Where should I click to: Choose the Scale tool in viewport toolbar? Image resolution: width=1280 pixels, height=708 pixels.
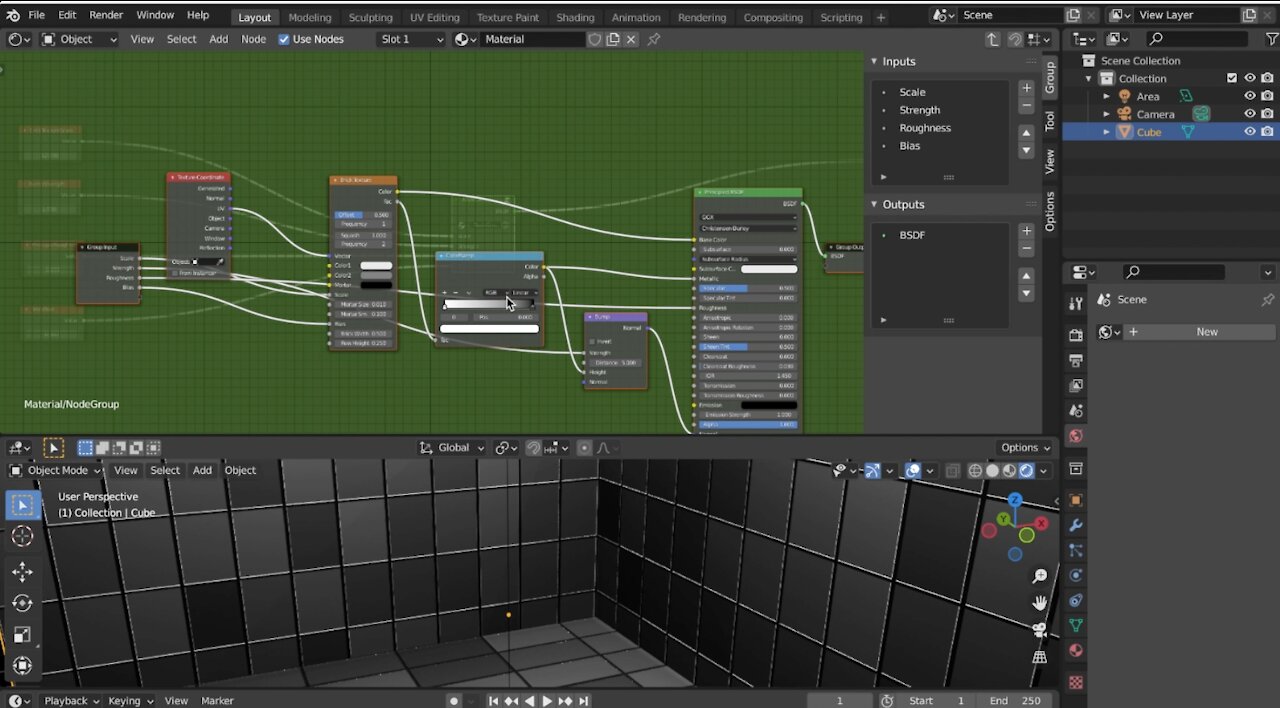(22, 634)
